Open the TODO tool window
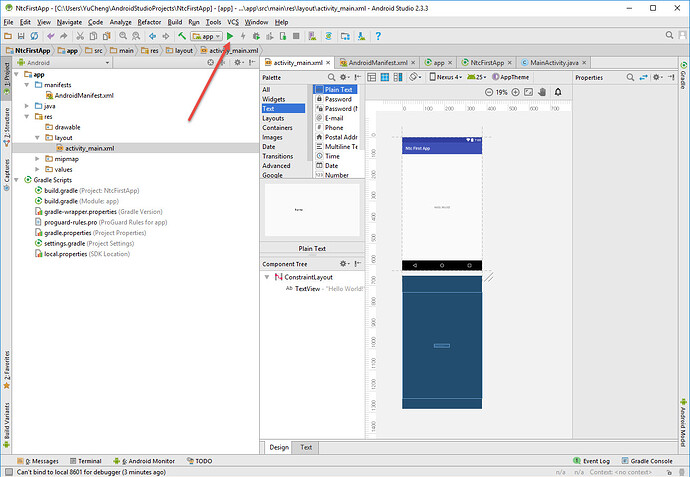Image resolution: width=690 pixels, height=477 pixels. point(199,461)
